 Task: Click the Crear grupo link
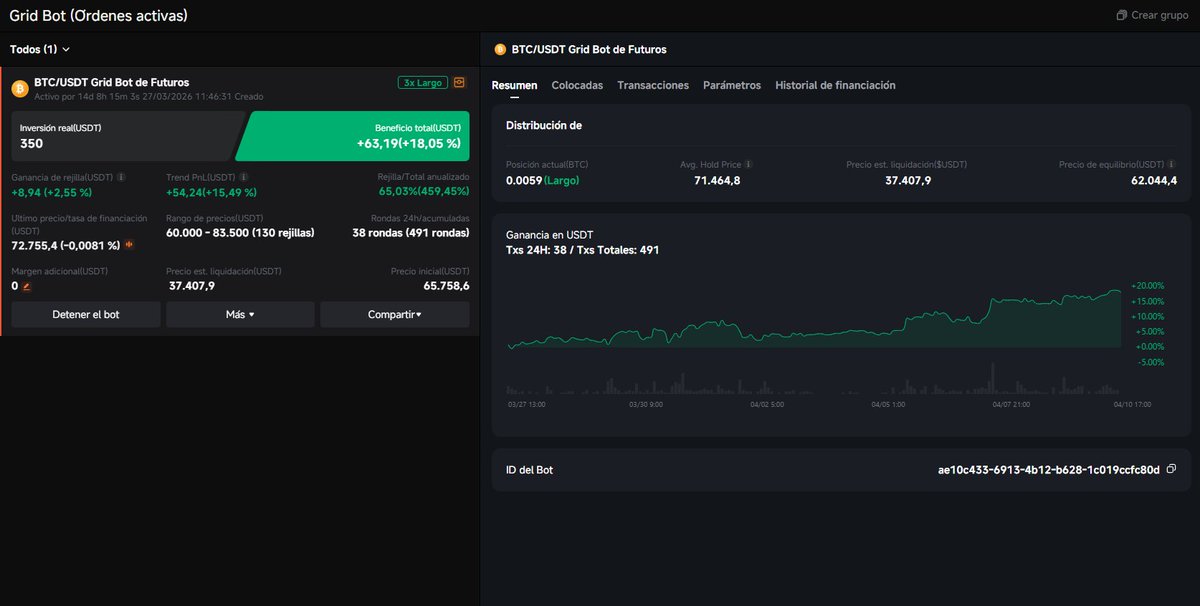point(1152,16)
